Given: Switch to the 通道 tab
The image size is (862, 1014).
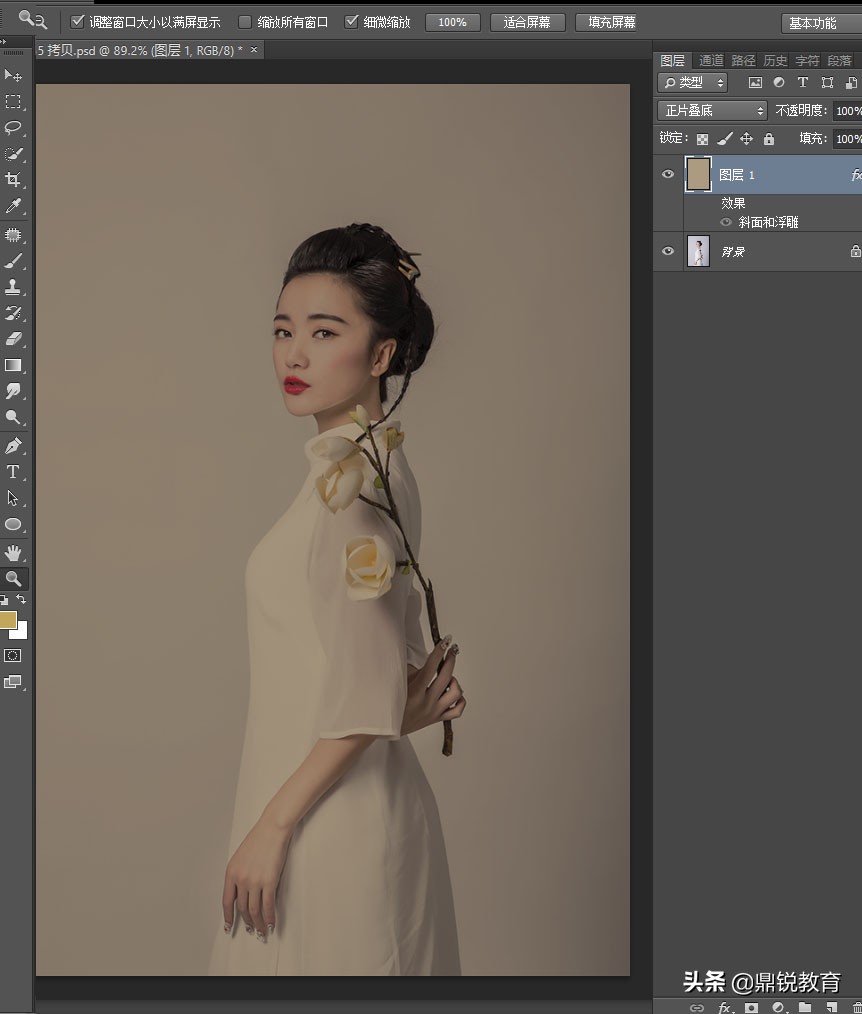Looking at the screenshot, I should (711, 60).
